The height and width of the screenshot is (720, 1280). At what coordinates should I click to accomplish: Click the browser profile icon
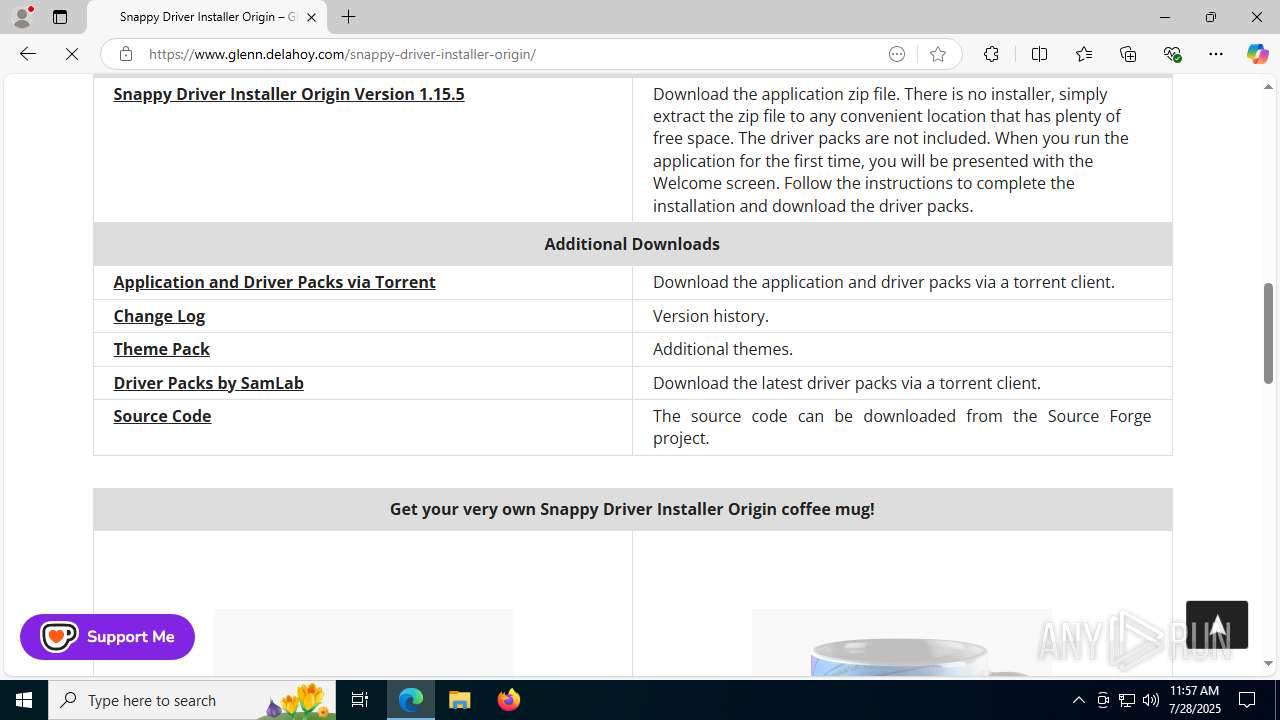pos(22,17)
